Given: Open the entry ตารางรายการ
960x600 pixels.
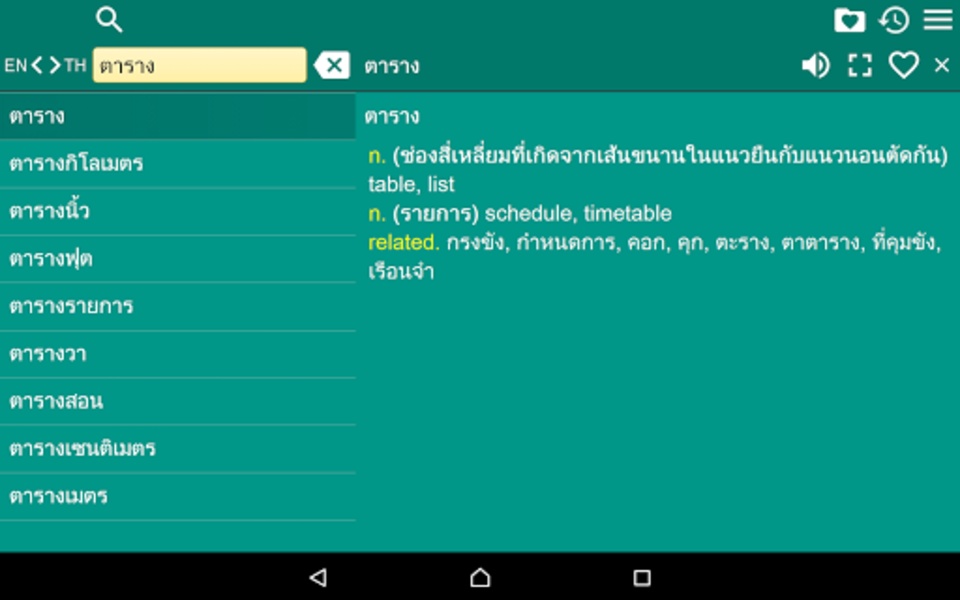Looking at the screenshot, I should pos(178,306).
